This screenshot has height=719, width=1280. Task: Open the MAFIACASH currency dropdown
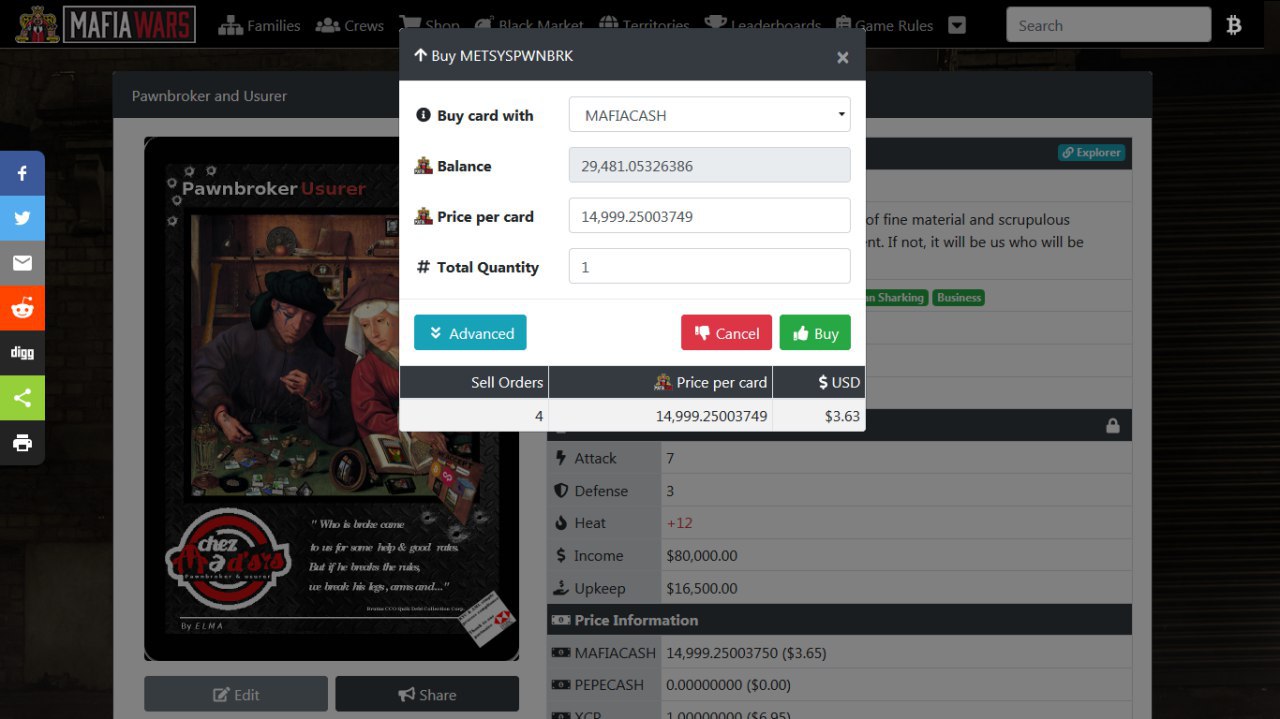710,115
